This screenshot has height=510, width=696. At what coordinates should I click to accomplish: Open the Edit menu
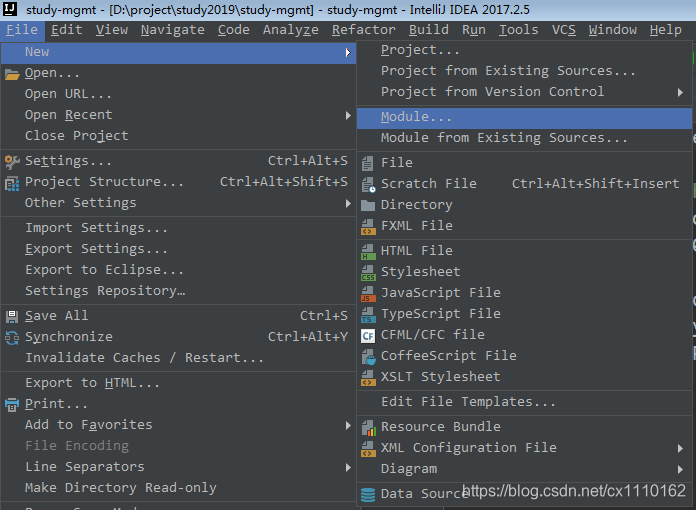point(67,30)
